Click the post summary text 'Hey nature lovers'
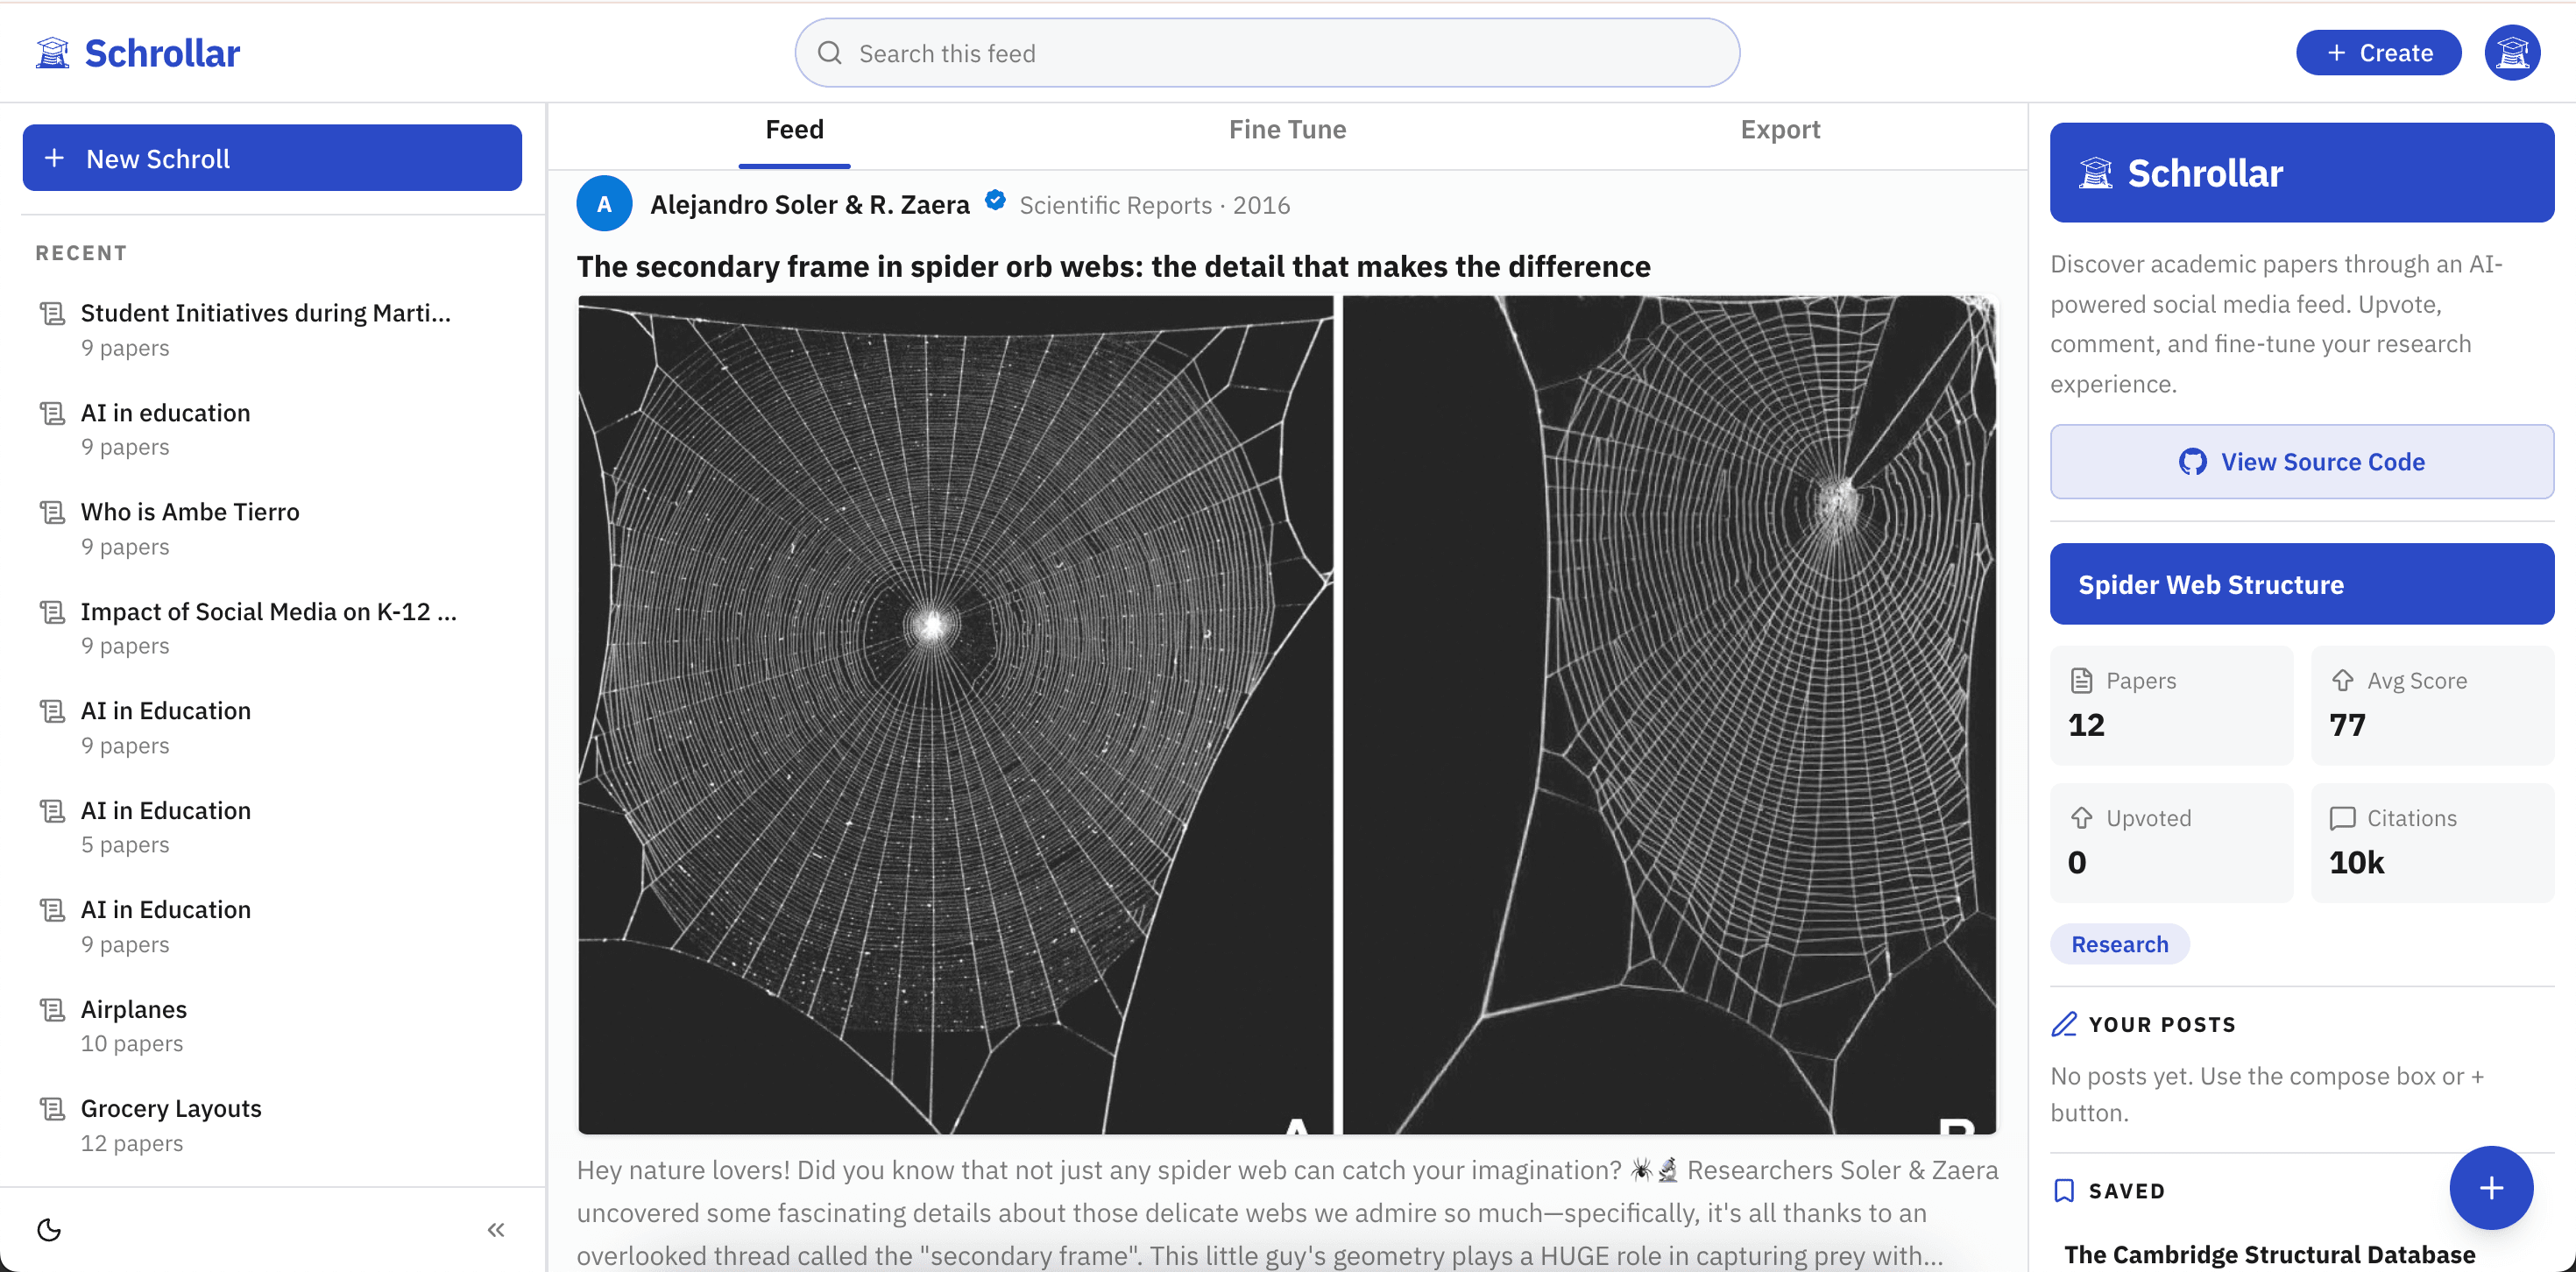 point(1287,1213)
